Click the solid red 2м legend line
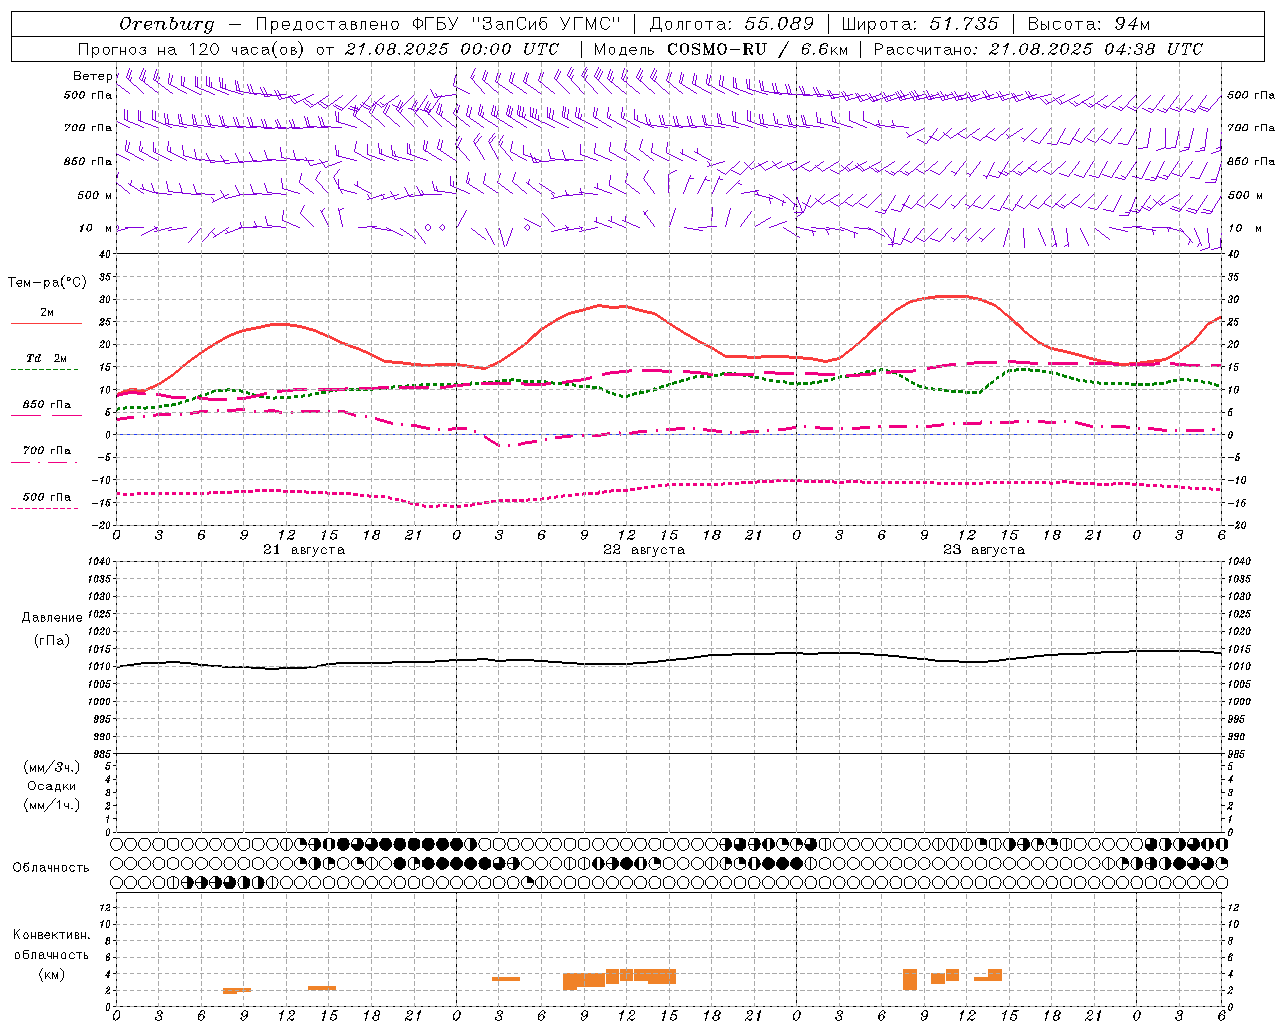Viewport: 1280px width, 1024px height. [46, 323]
